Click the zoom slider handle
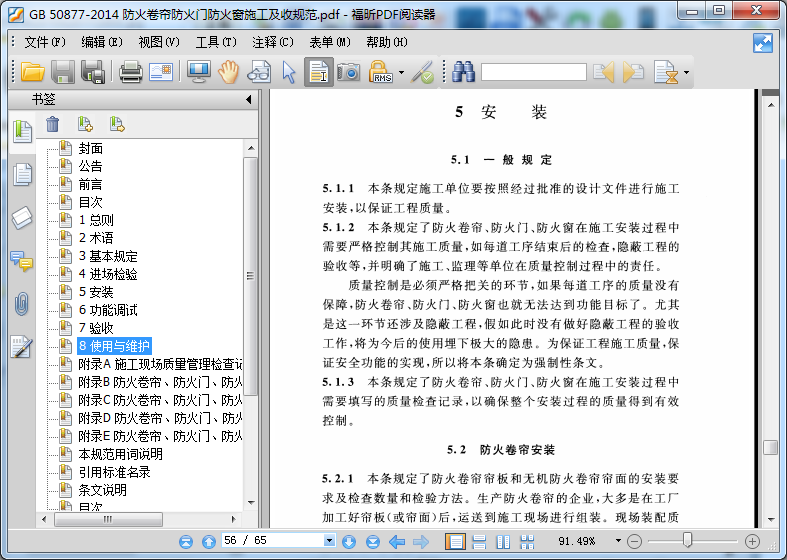This screenshot has width=787, height=560. point(688,541)
